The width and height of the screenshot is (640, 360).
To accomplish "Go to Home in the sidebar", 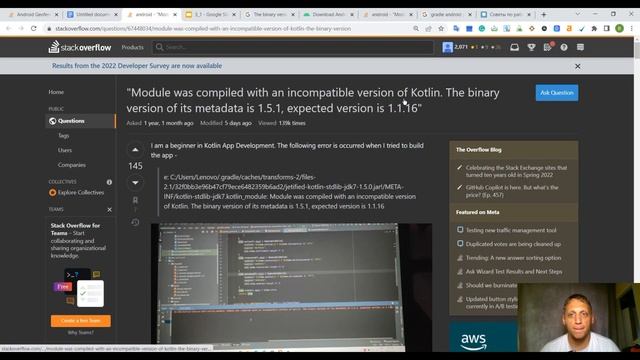I will 56,92.
